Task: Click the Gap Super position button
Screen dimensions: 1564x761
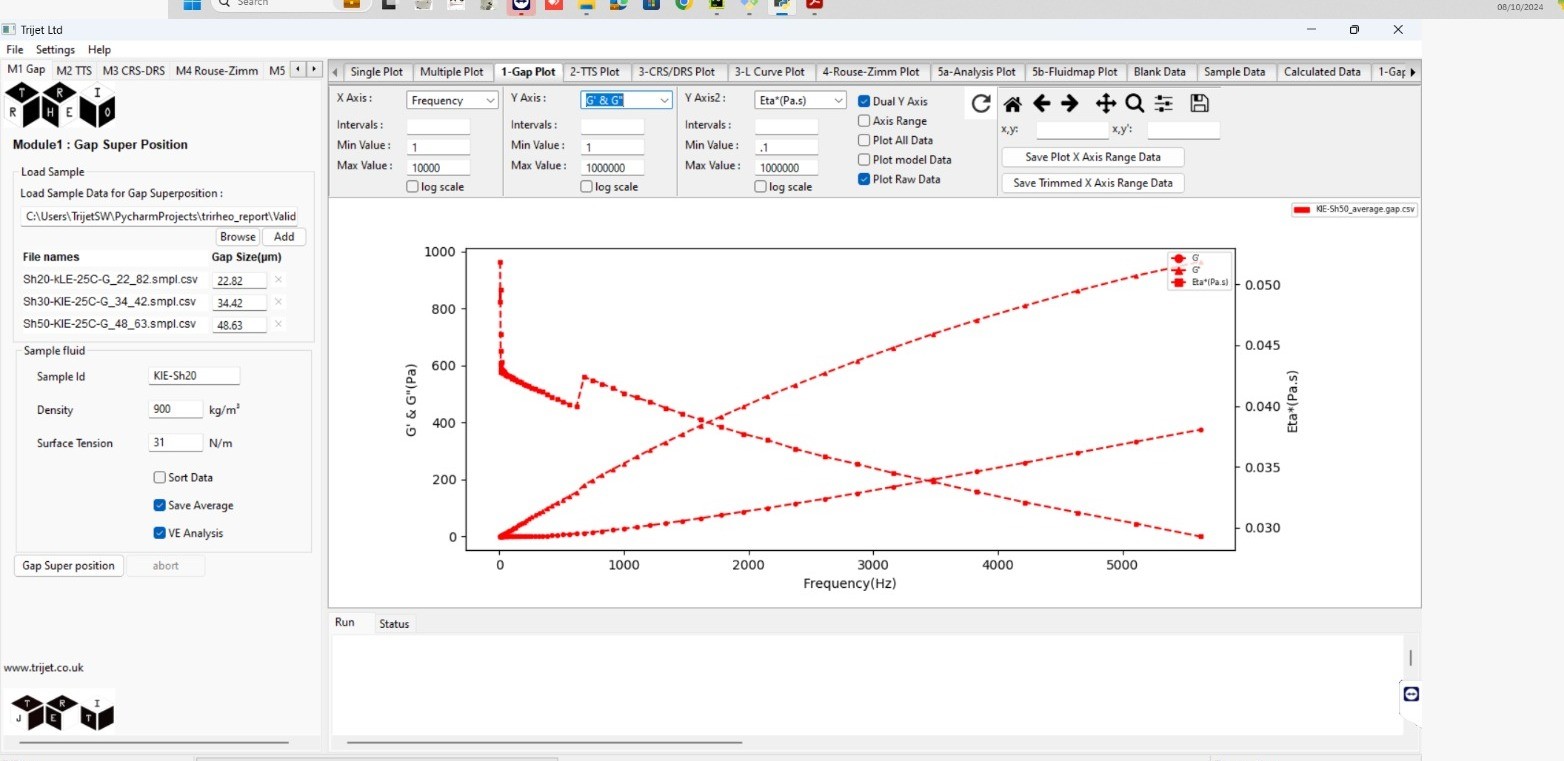Action: tap(69, 566)
